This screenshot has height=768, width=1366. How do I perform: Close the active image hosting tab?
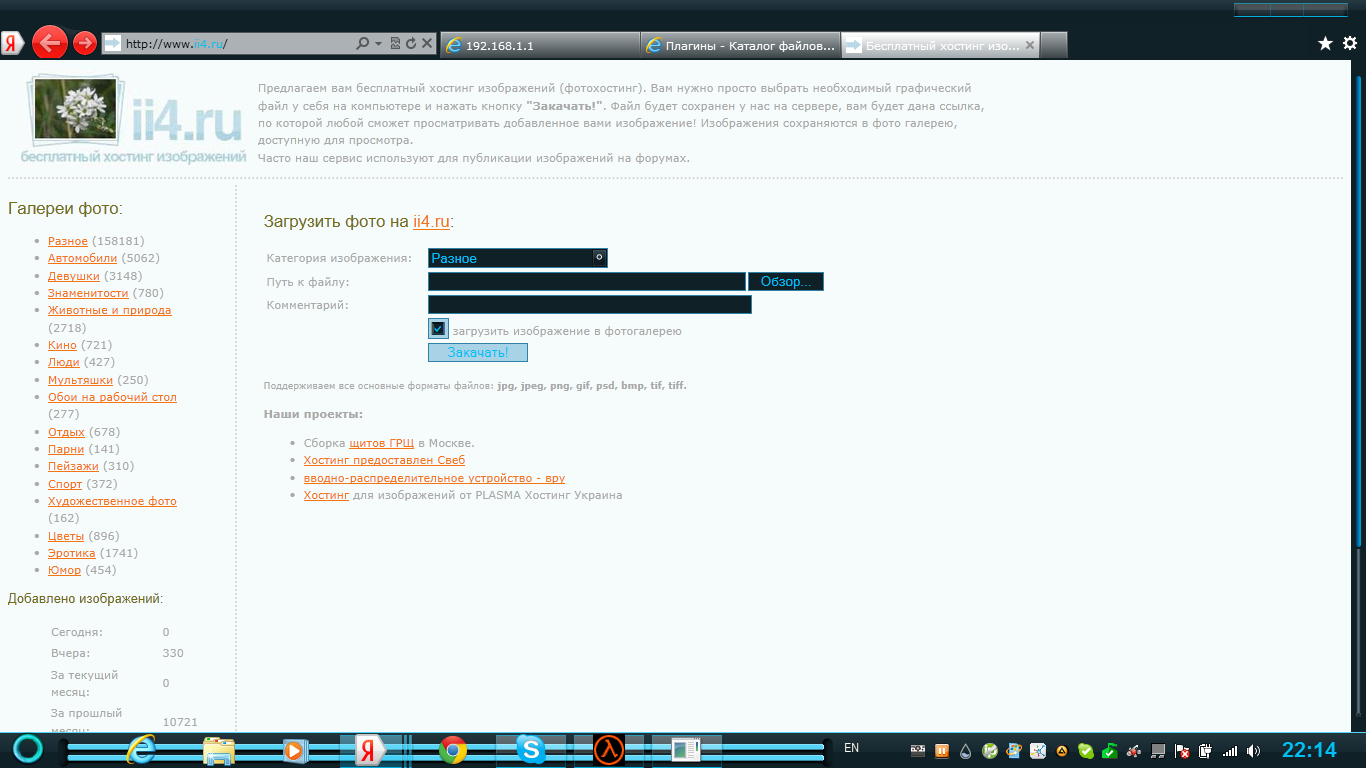[x=1031, y=45]
